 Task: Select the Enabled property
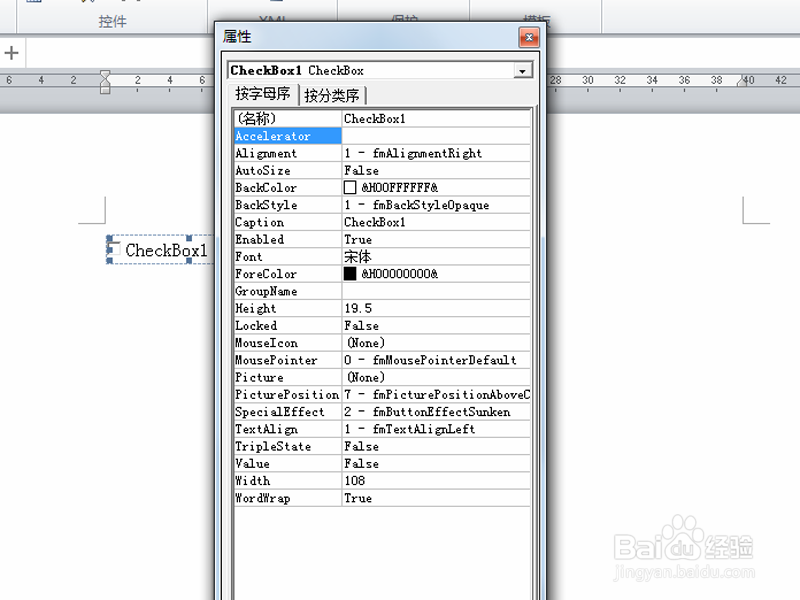[288, 239]
